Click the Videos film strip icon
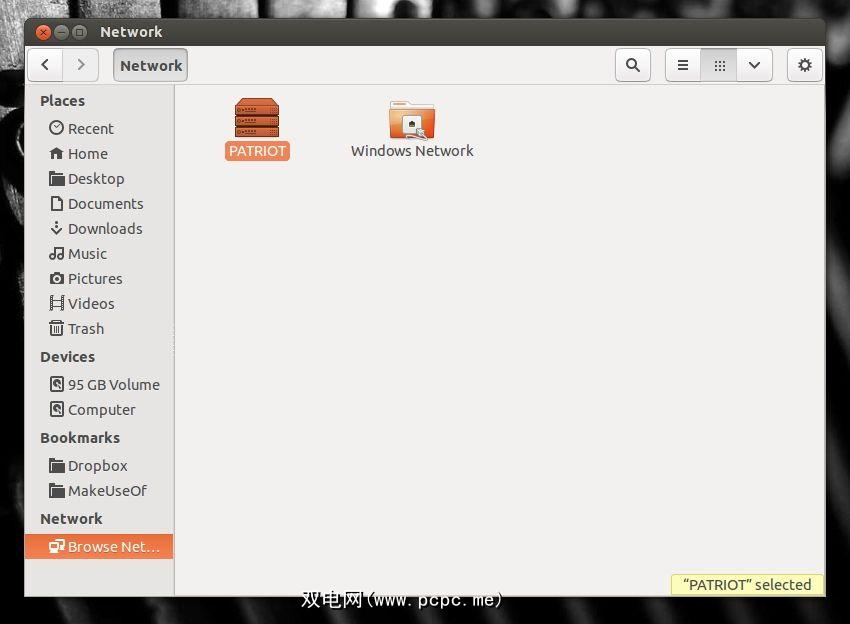 (x=56, y=303)
